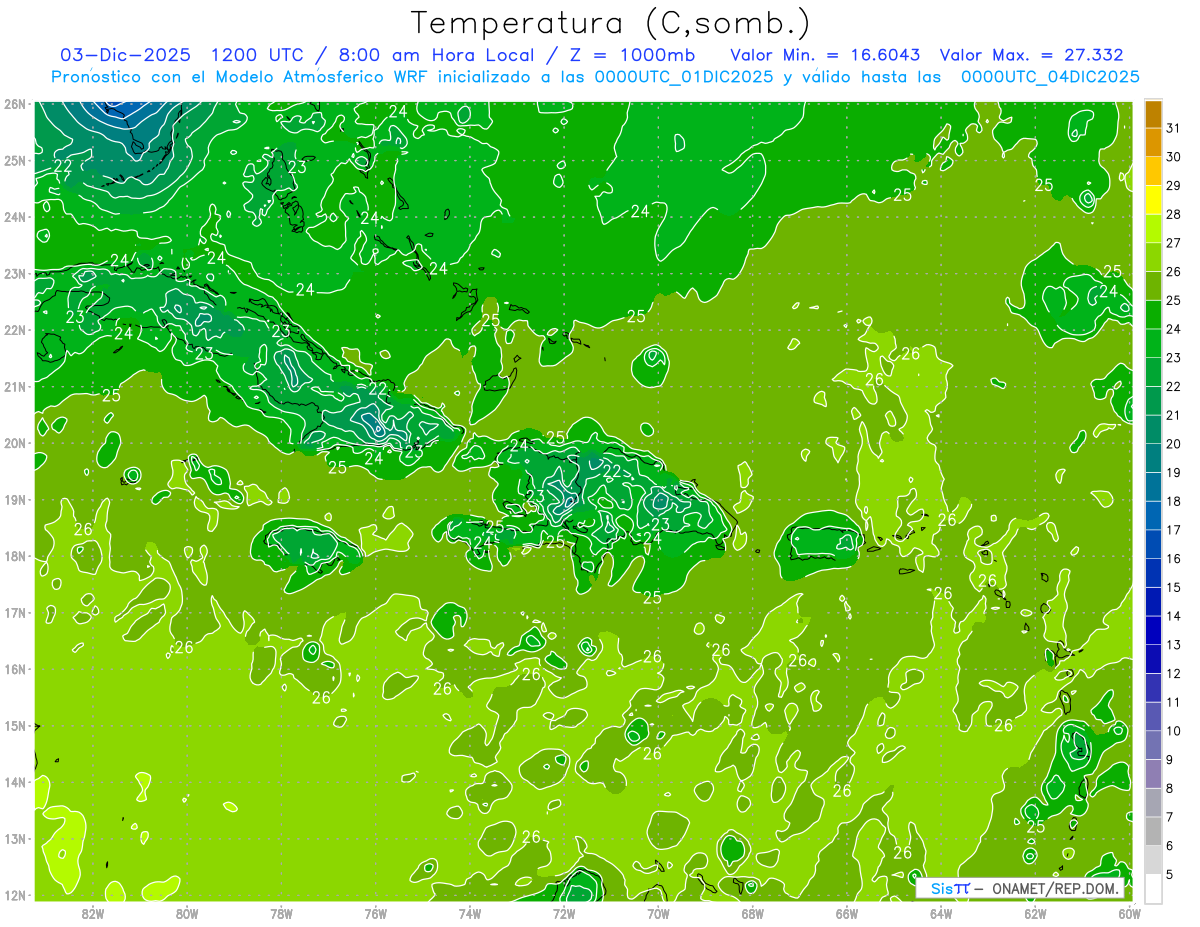Click the 26N latitude axis label
The width and height of the screenshot is (1200, 927).
click(14, 104)
